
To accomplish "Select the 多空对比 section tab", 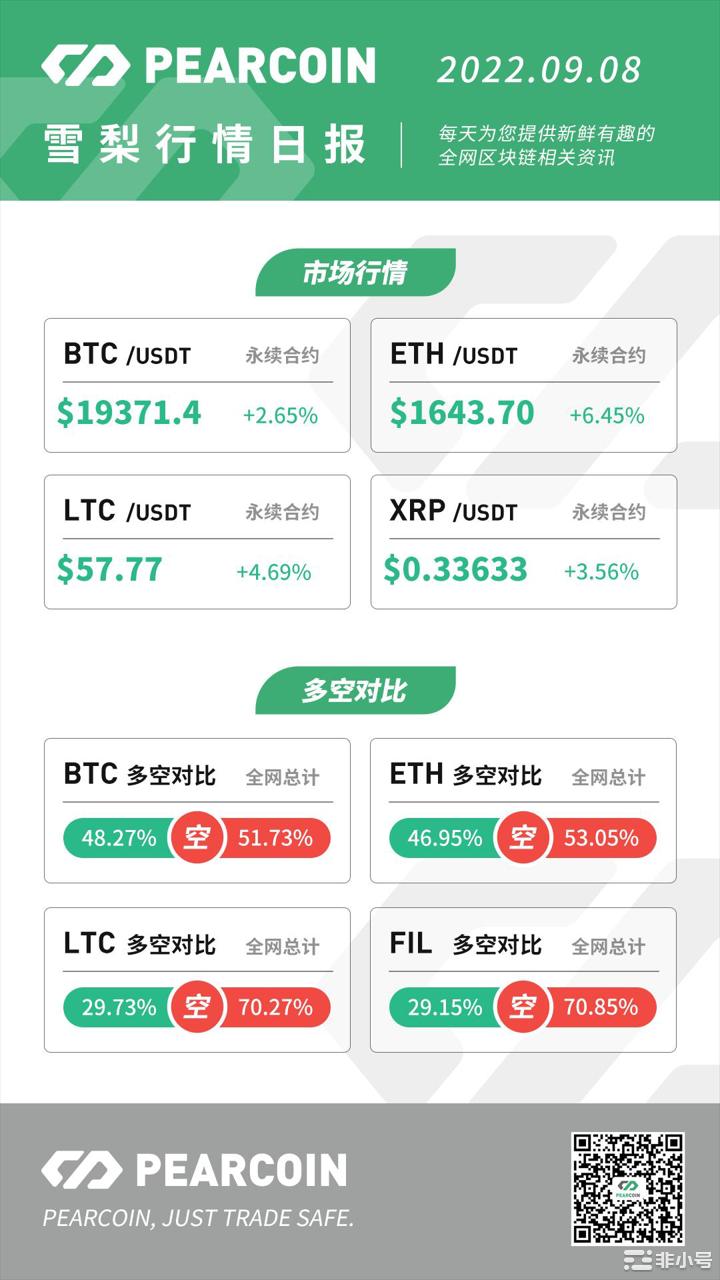I will tap(355, 691).
